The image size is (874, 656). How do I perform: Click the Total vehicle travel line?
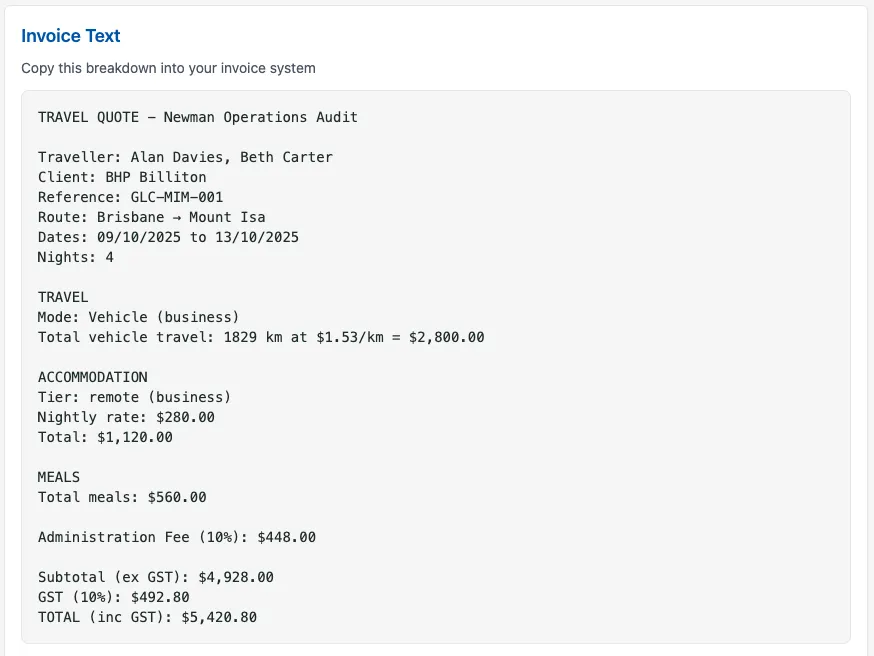pos(261,337)
